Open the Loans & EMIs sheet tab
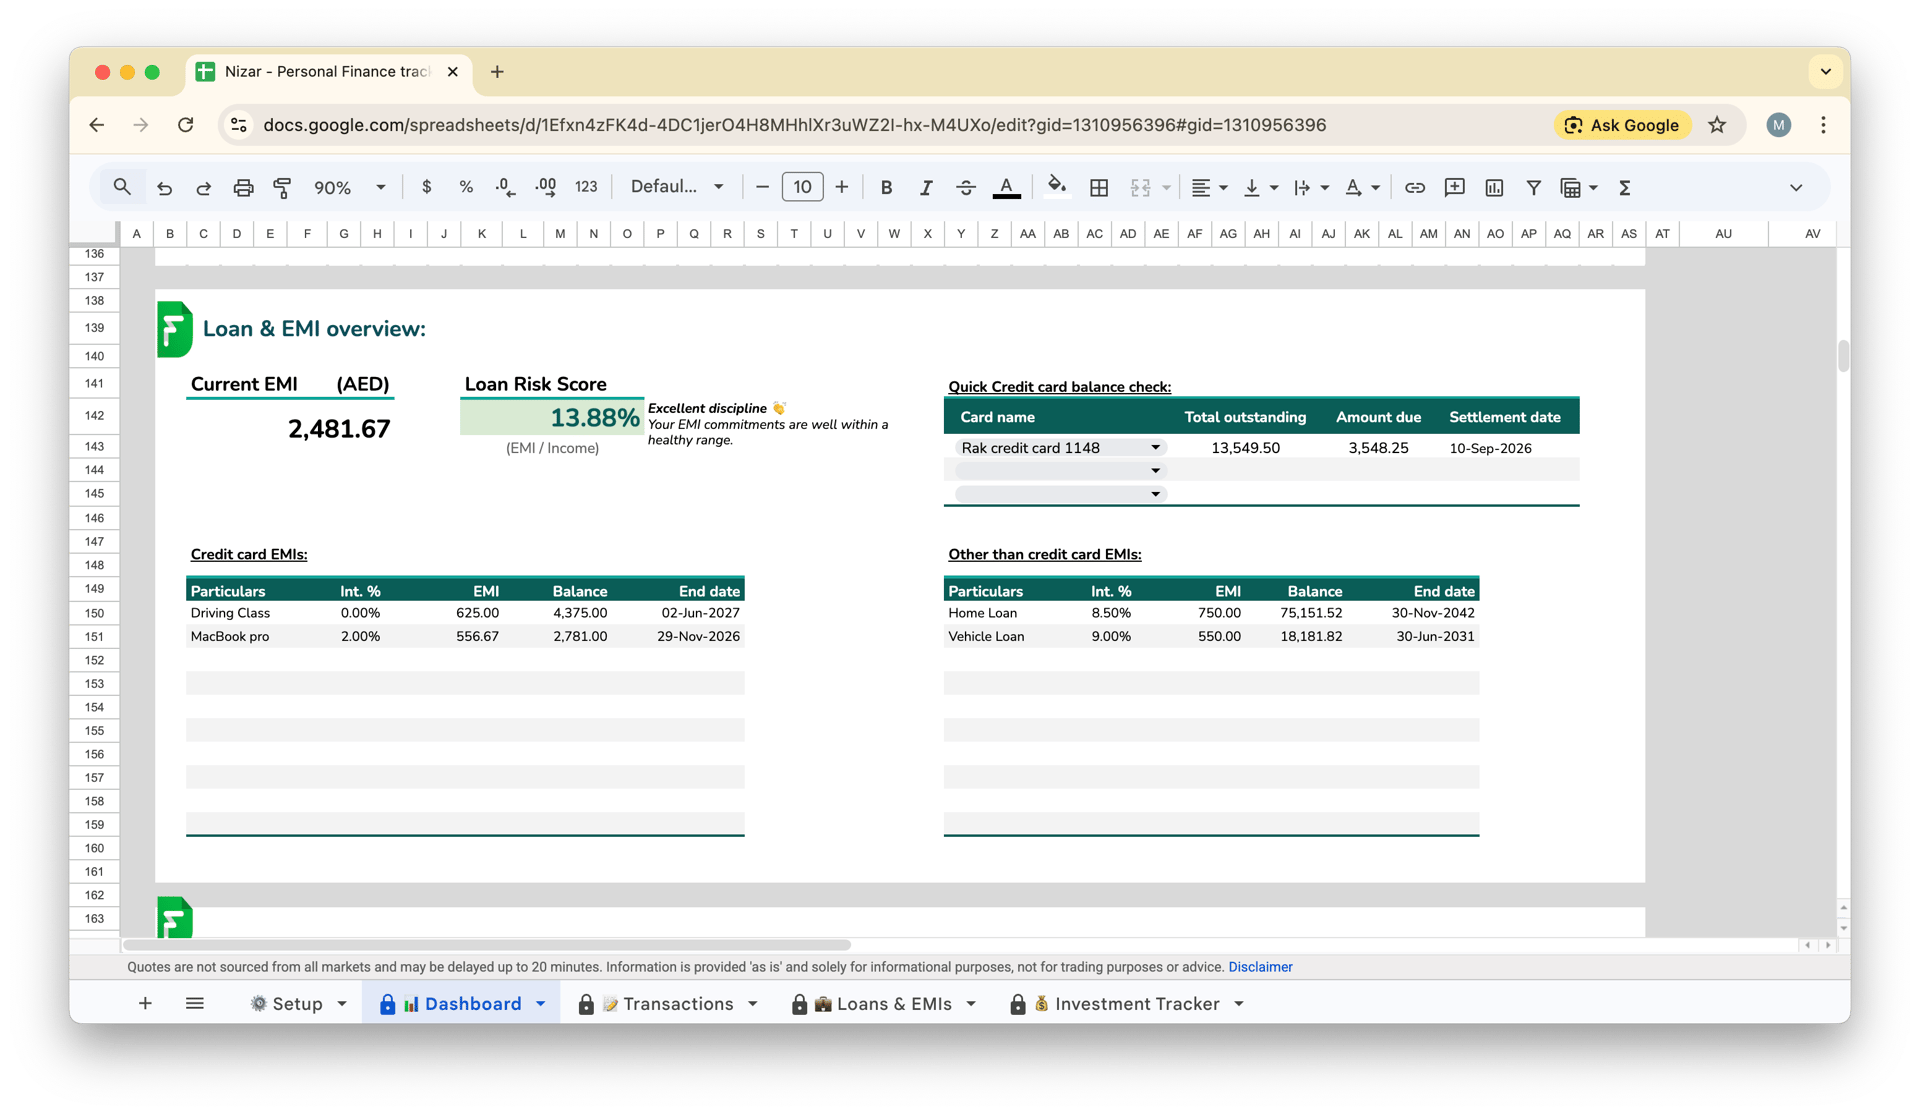Screen dimensions: 1920x1115 (893, 1003)
